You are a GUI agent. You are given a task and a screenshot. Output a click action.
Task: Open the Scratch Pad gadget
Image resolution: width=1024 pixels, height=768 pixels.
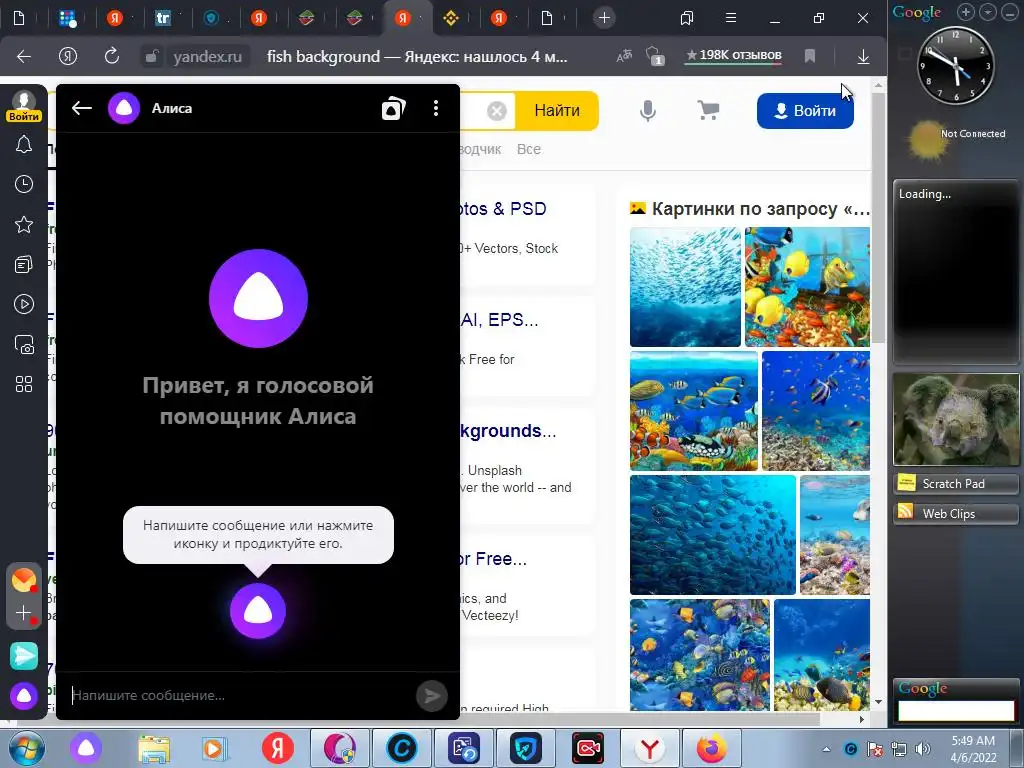955,484
